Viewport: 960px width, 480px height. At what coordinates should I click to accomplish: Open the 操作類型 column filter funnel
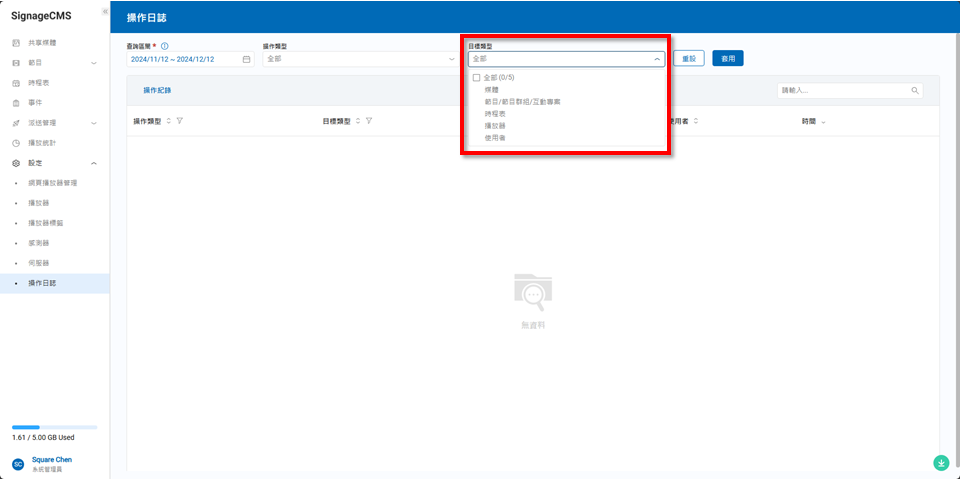[x=179, y=121]
